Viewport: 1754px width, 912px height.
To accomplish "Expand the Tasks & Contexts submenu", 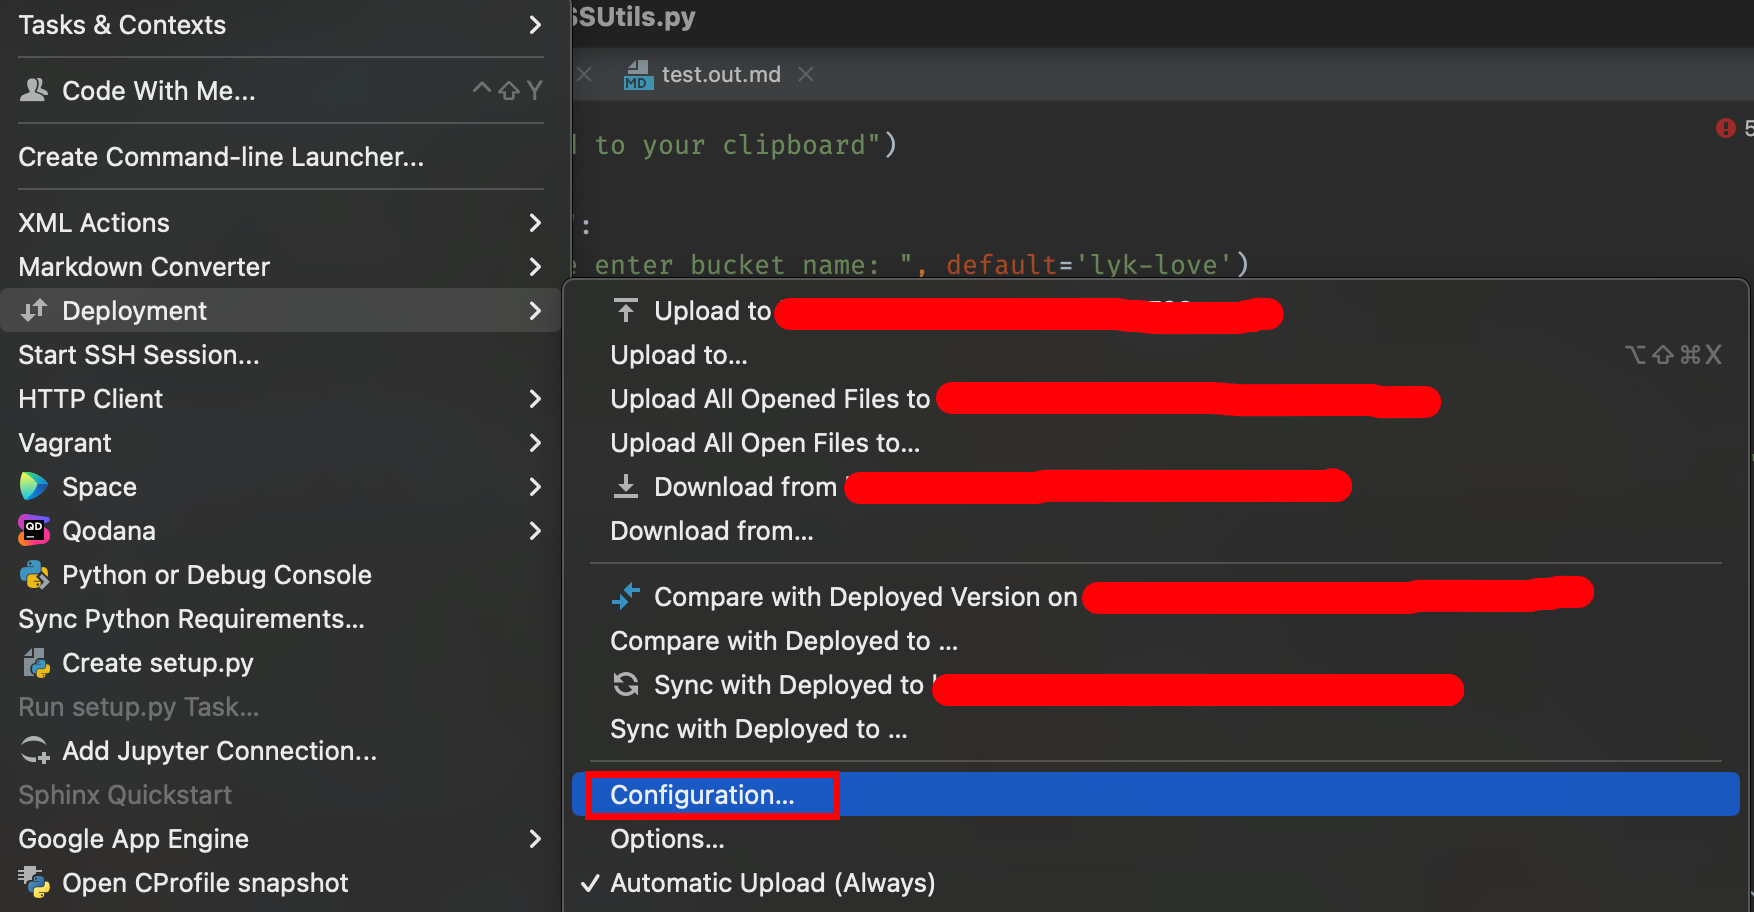I will [534, 25].
